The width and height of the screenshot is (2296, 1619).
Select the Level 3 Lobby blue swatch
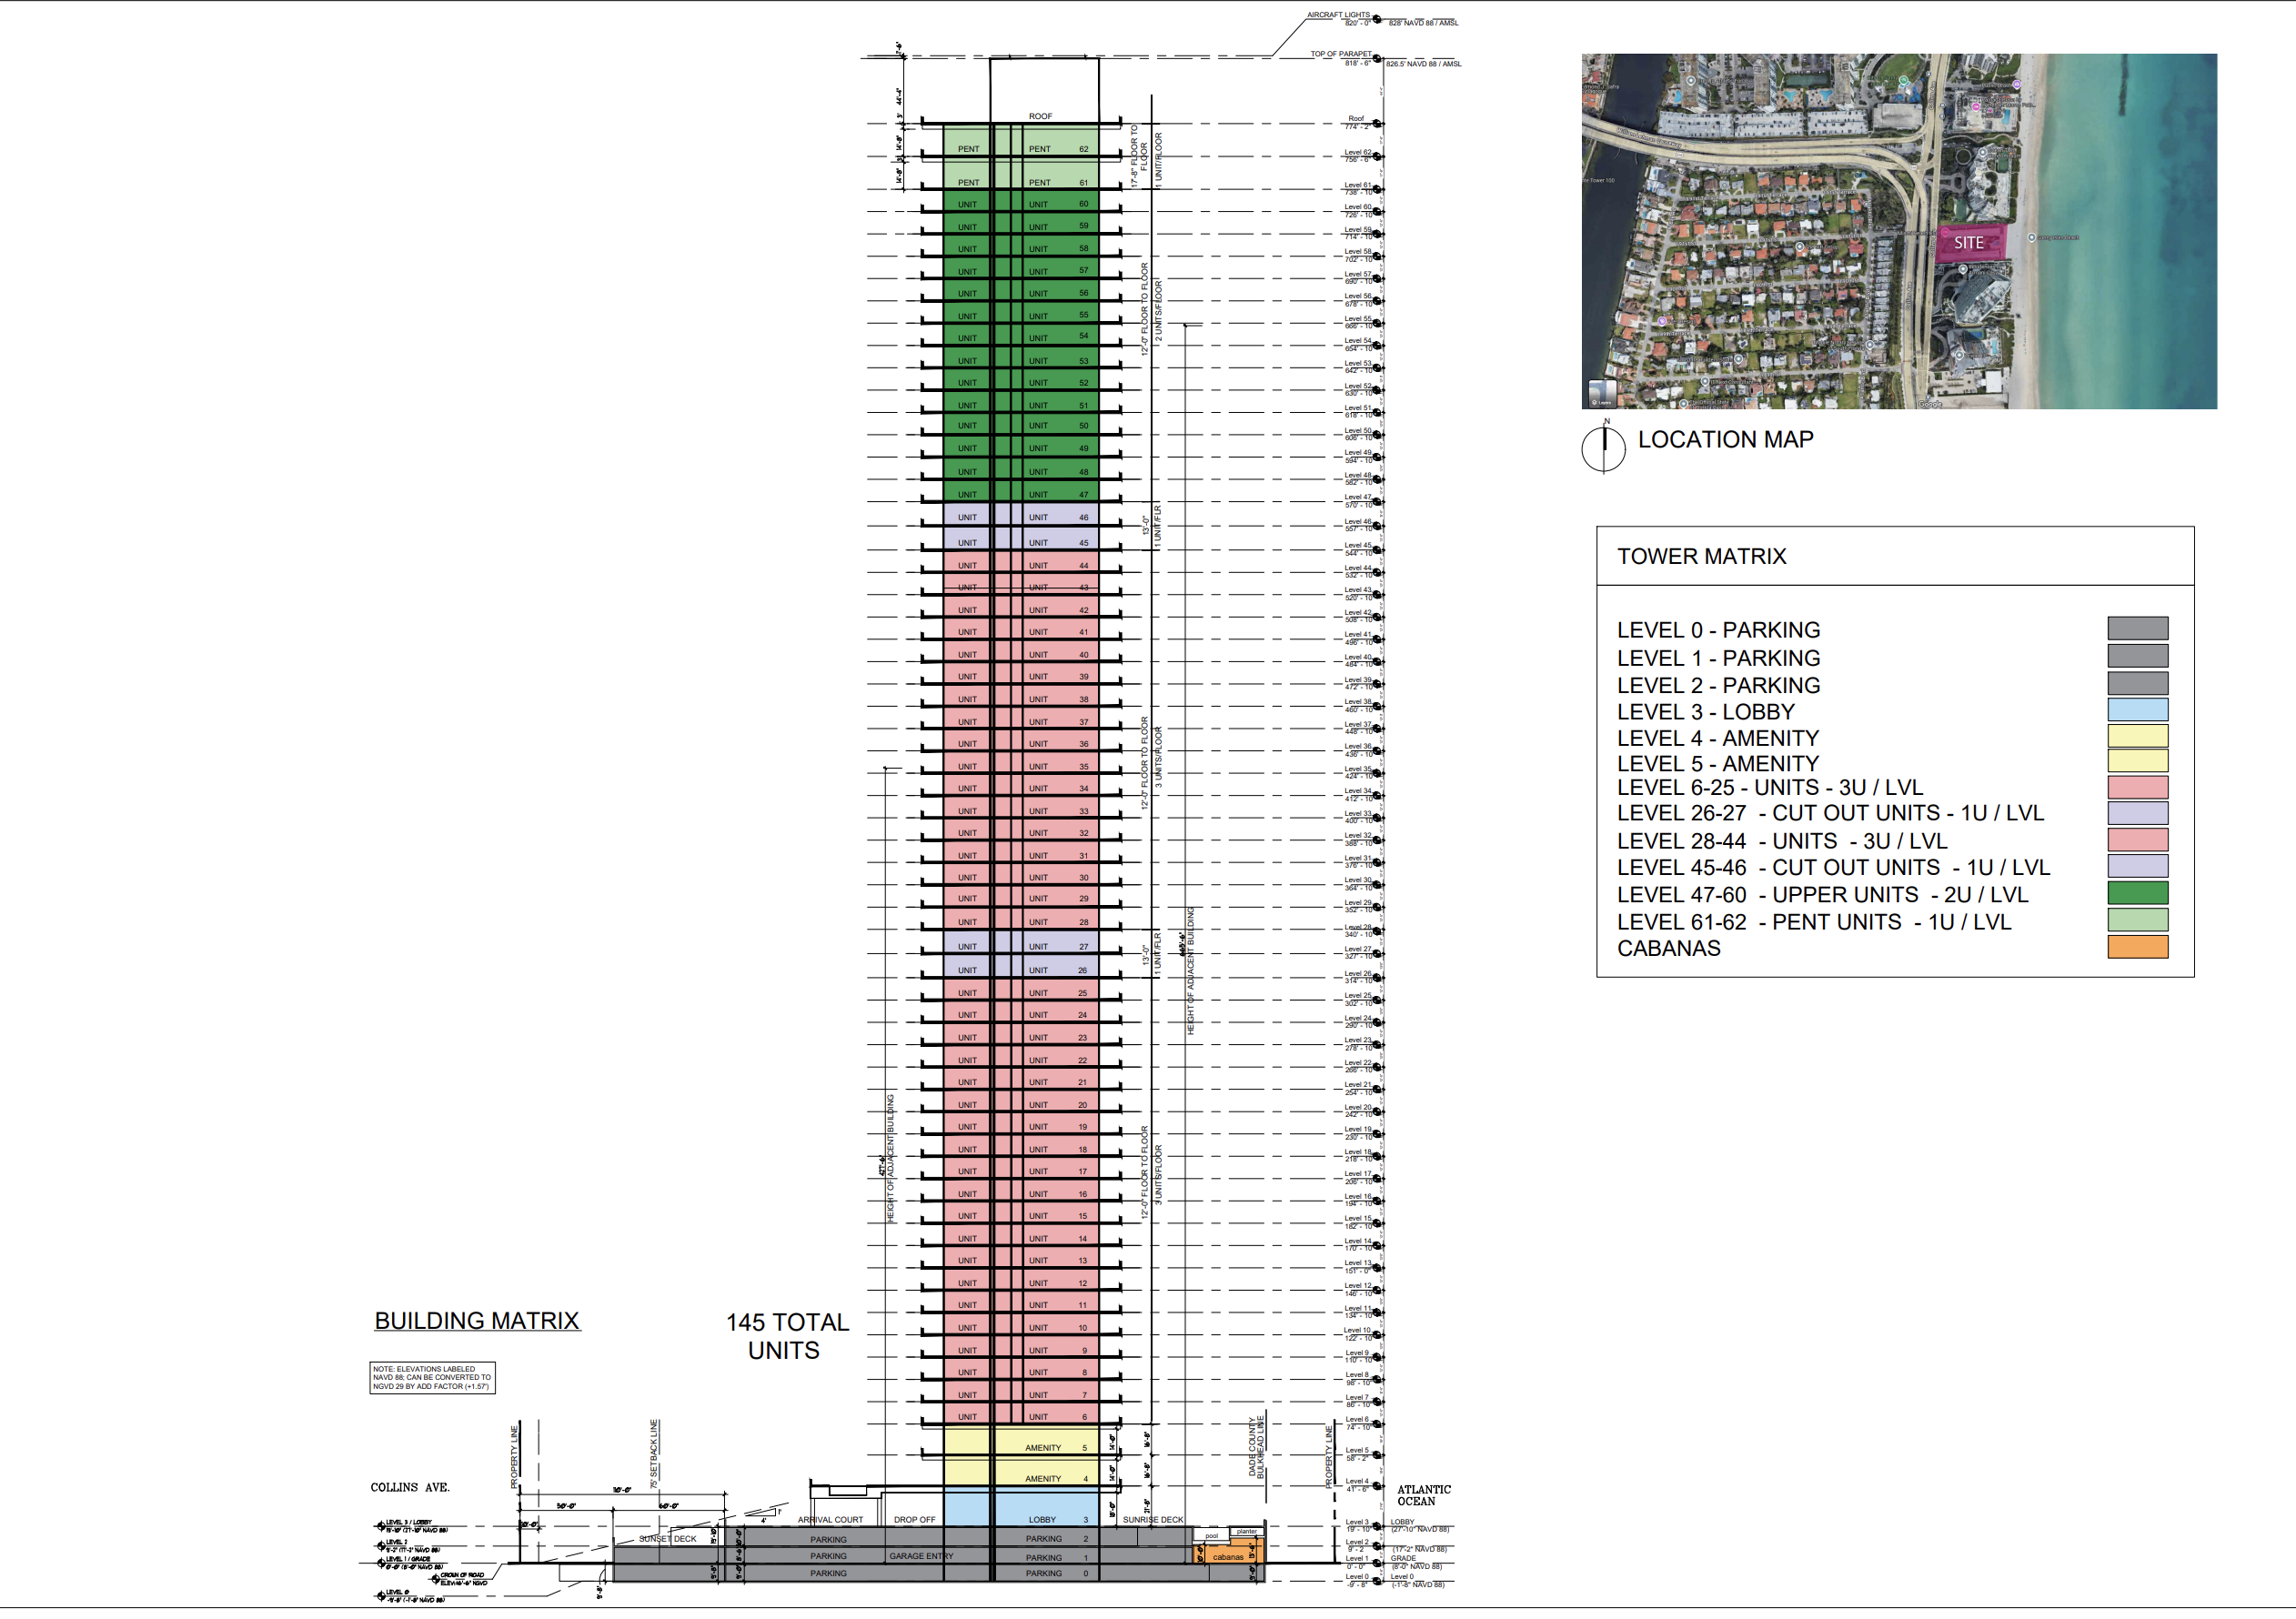[x=2137, y=711]
